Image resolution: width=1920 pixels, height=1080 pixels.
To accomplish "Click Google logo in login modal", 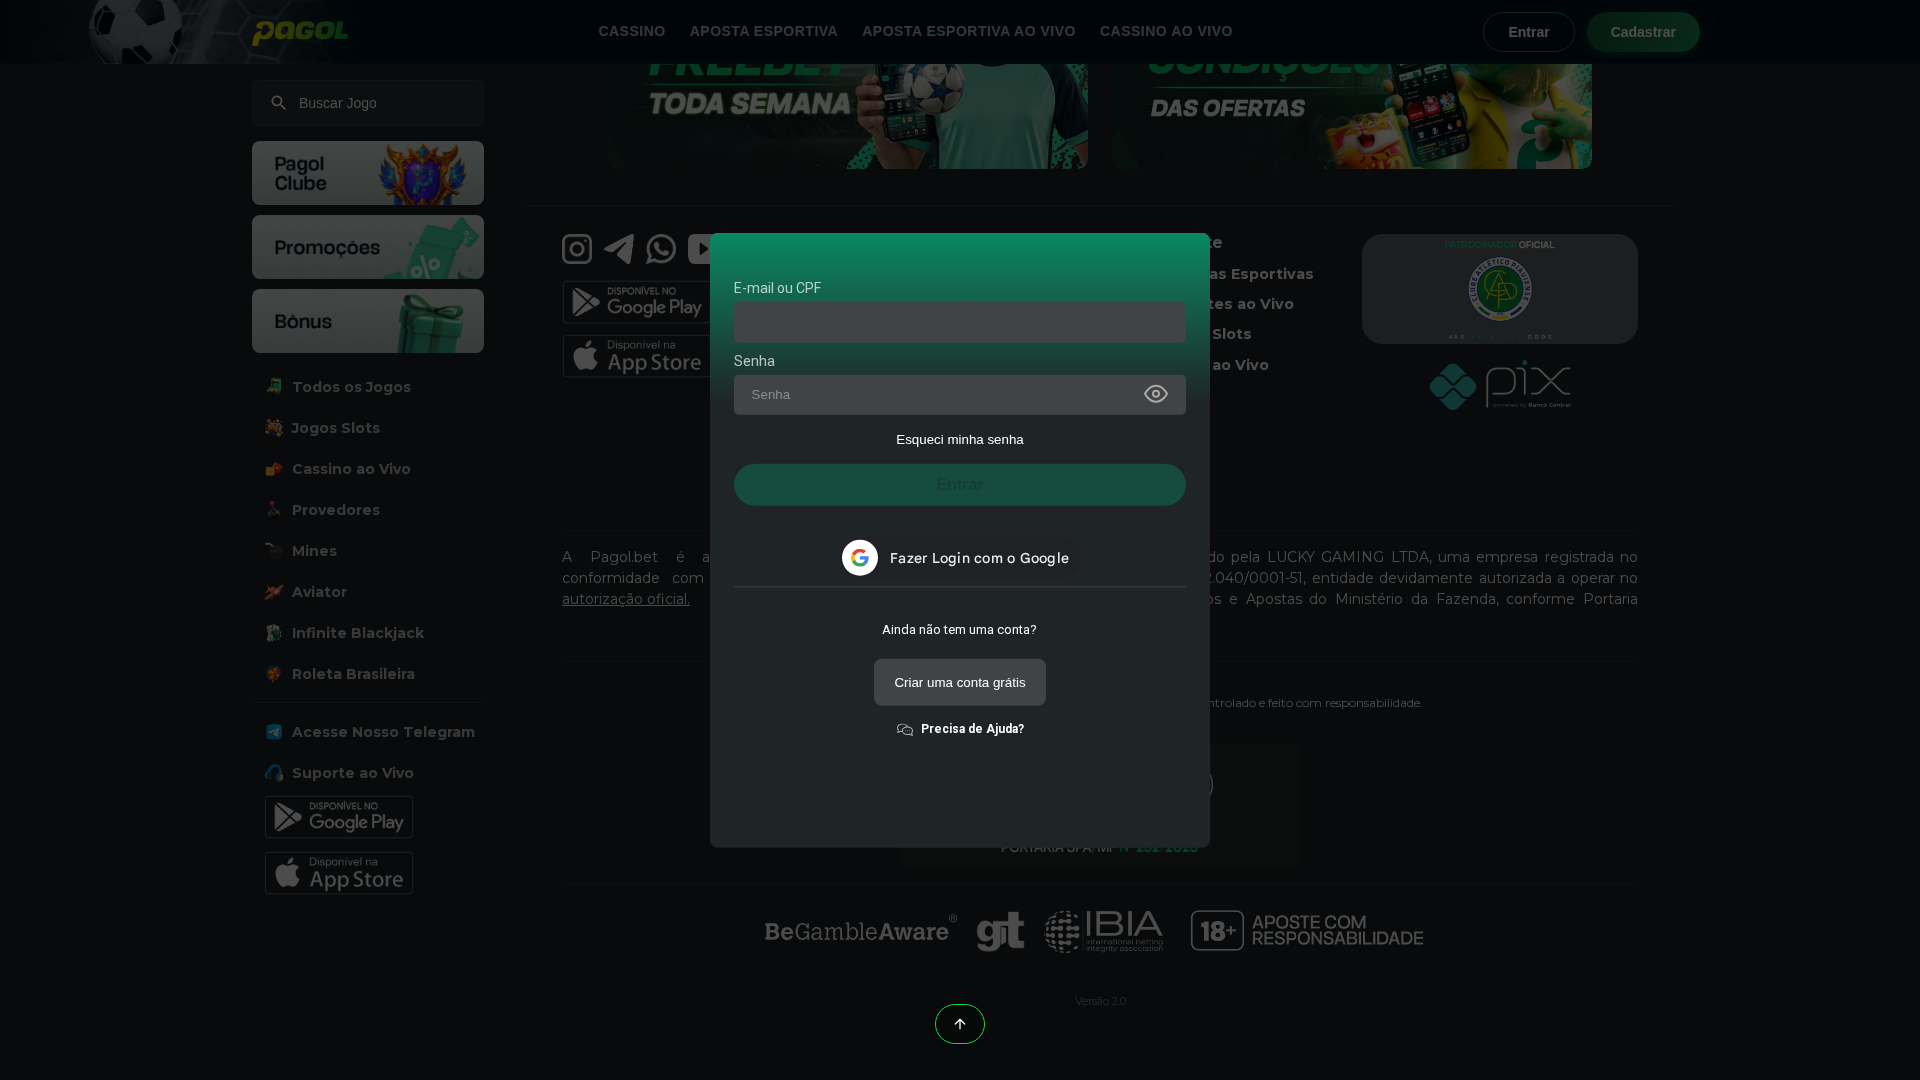I will (x=860, y=558).
